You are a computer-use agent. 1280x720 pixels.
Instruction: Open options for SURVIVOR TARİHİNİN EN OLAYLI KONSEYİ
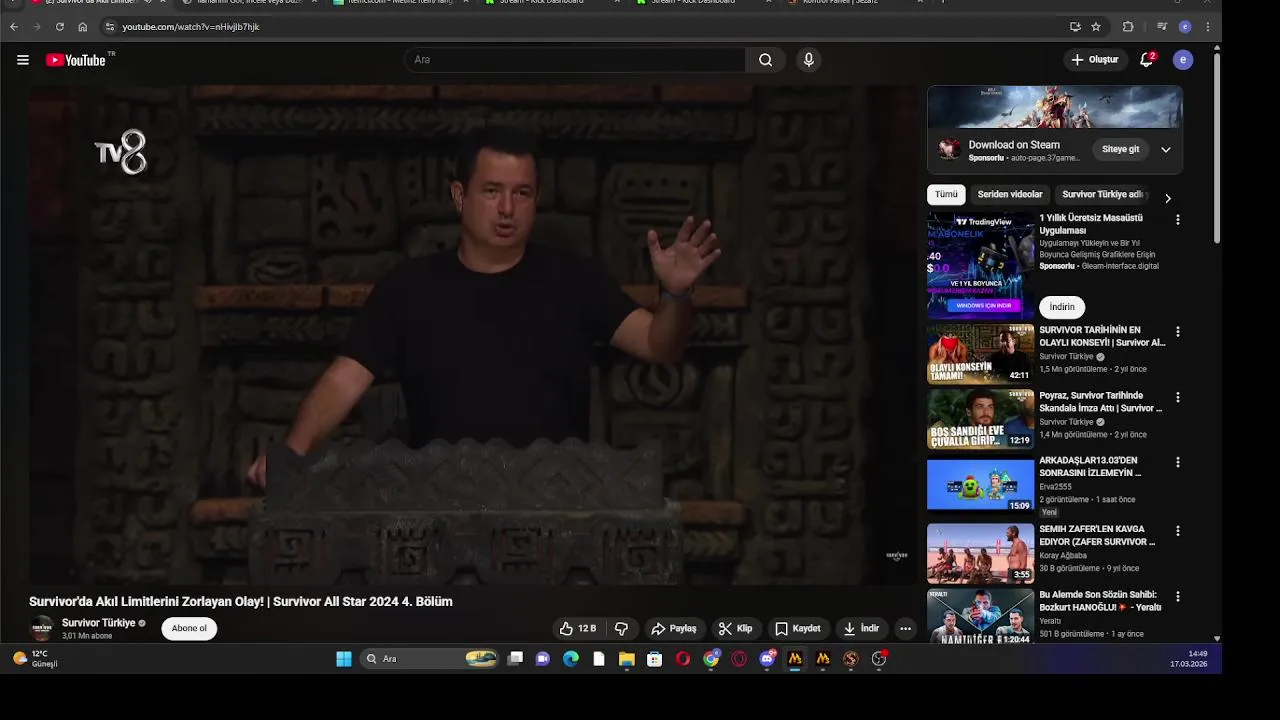(1177, 331)
